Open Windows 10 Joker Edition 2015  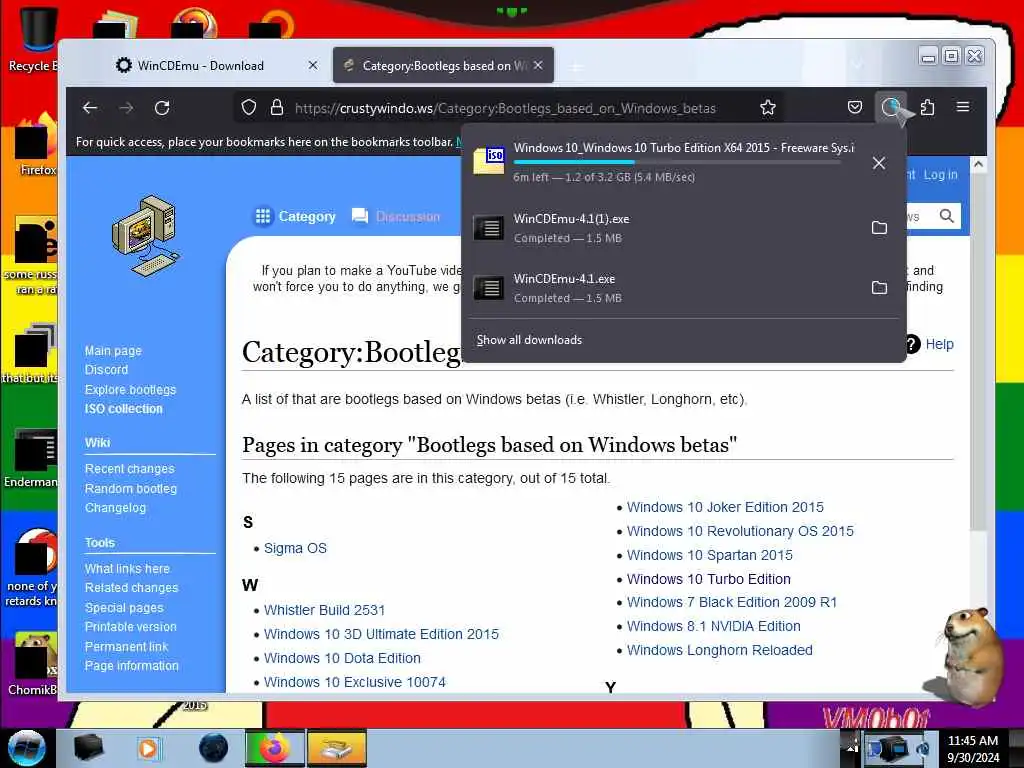(725, 507)
